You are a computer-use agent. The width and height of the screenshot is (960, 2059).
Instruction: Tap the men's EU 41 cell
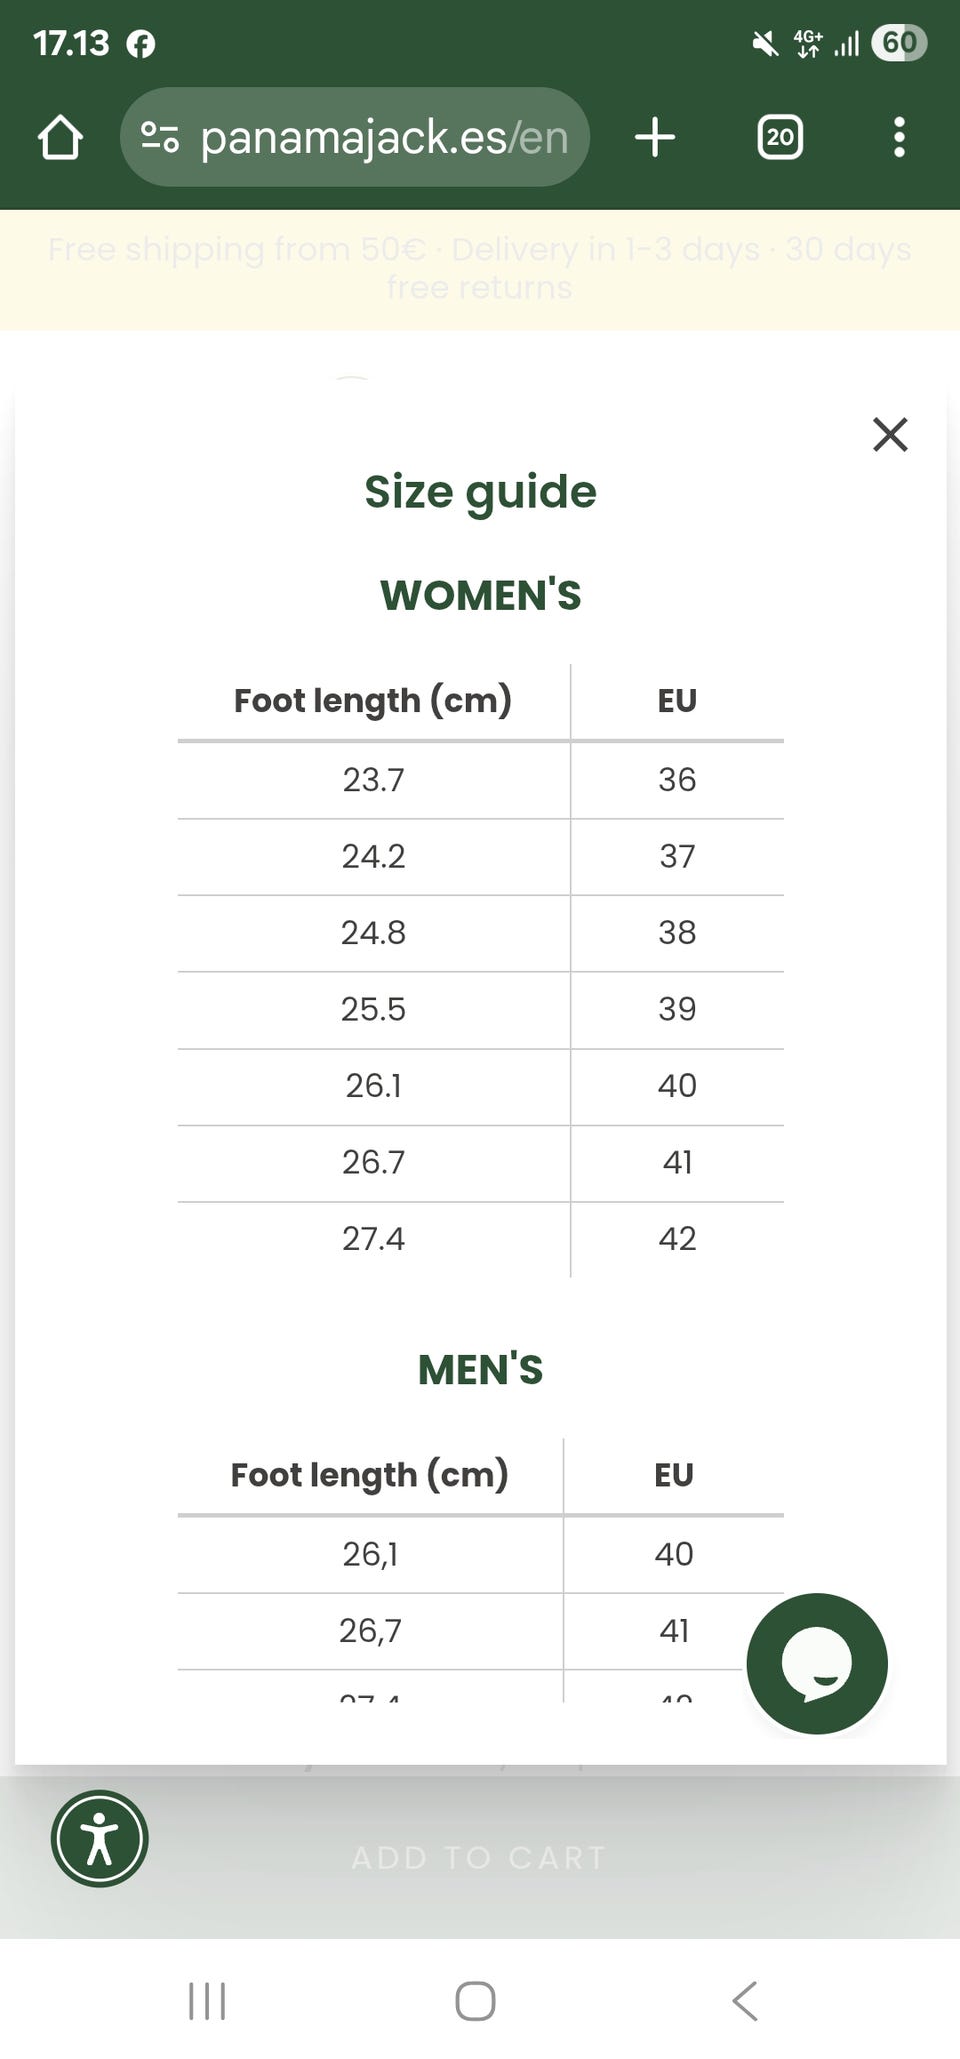pos(674,1631)
